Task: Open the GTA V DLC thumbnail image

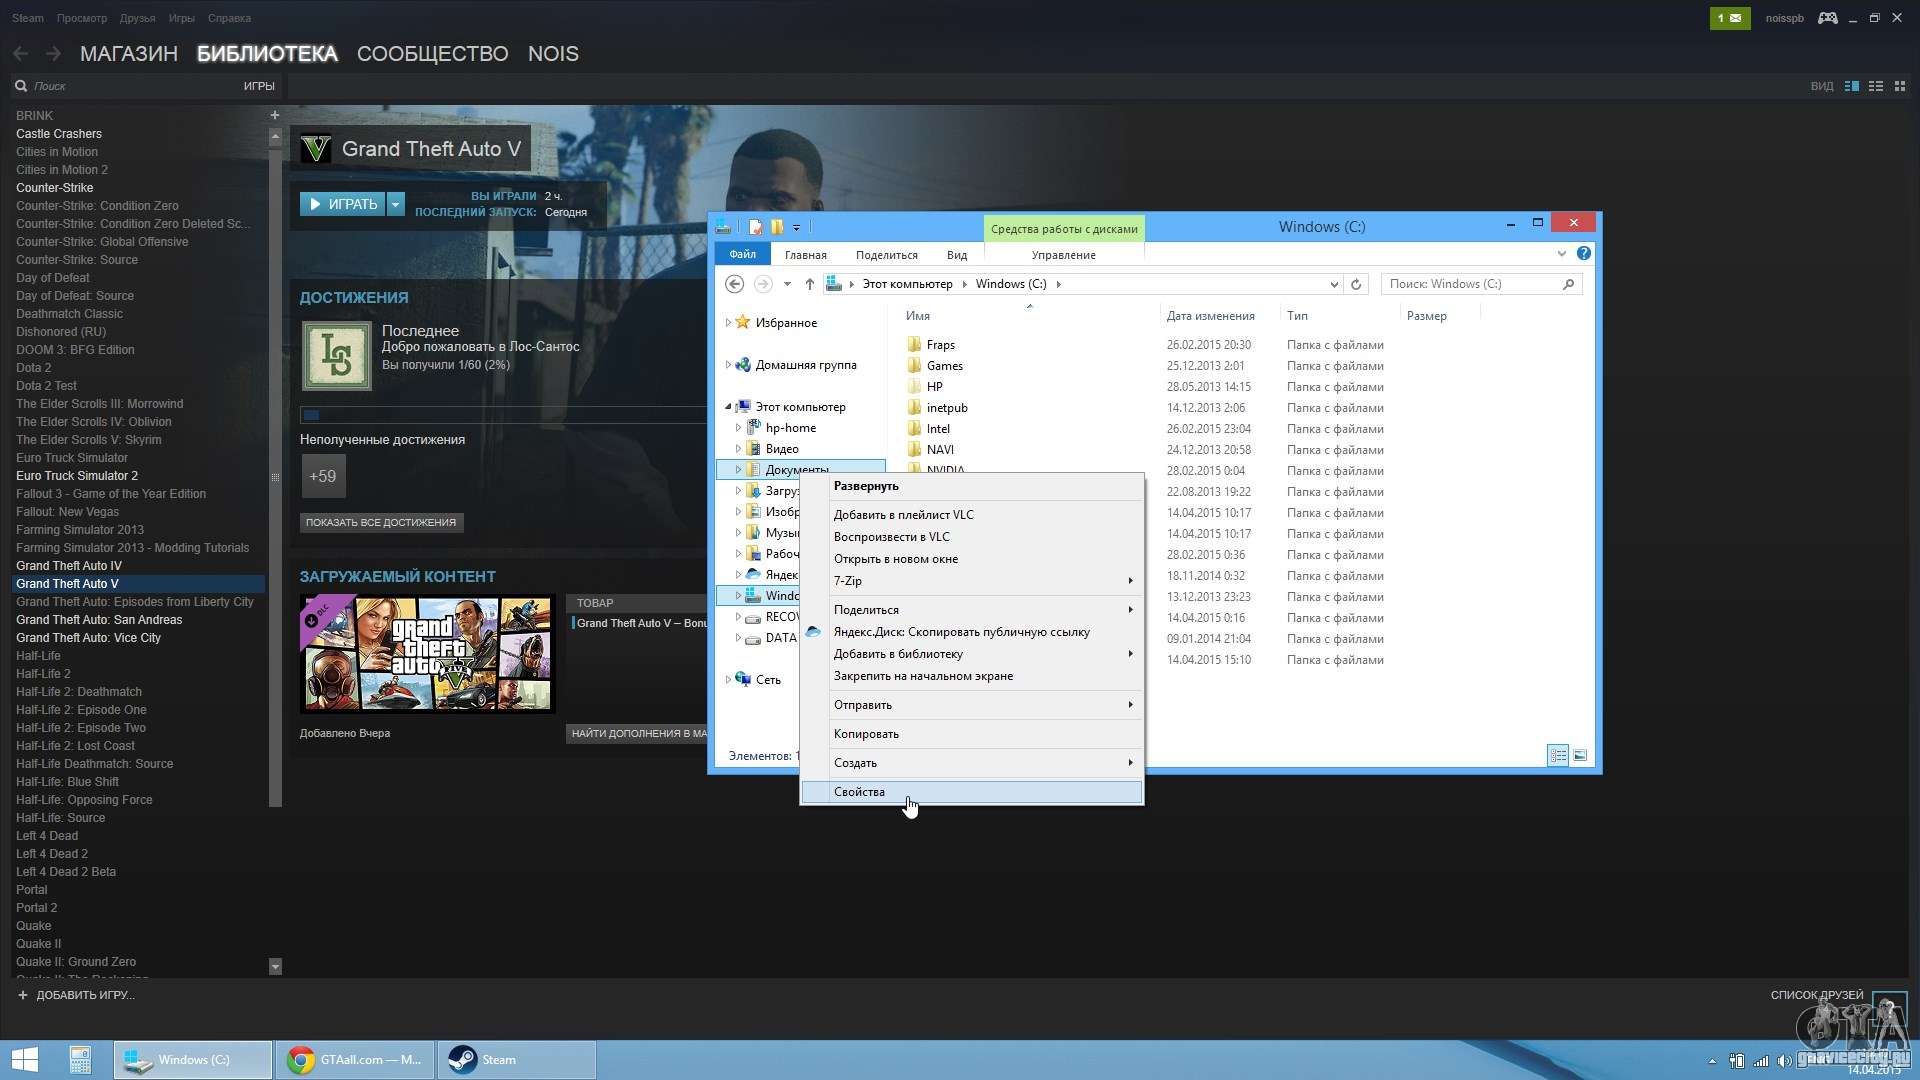Action: point(428,654)
